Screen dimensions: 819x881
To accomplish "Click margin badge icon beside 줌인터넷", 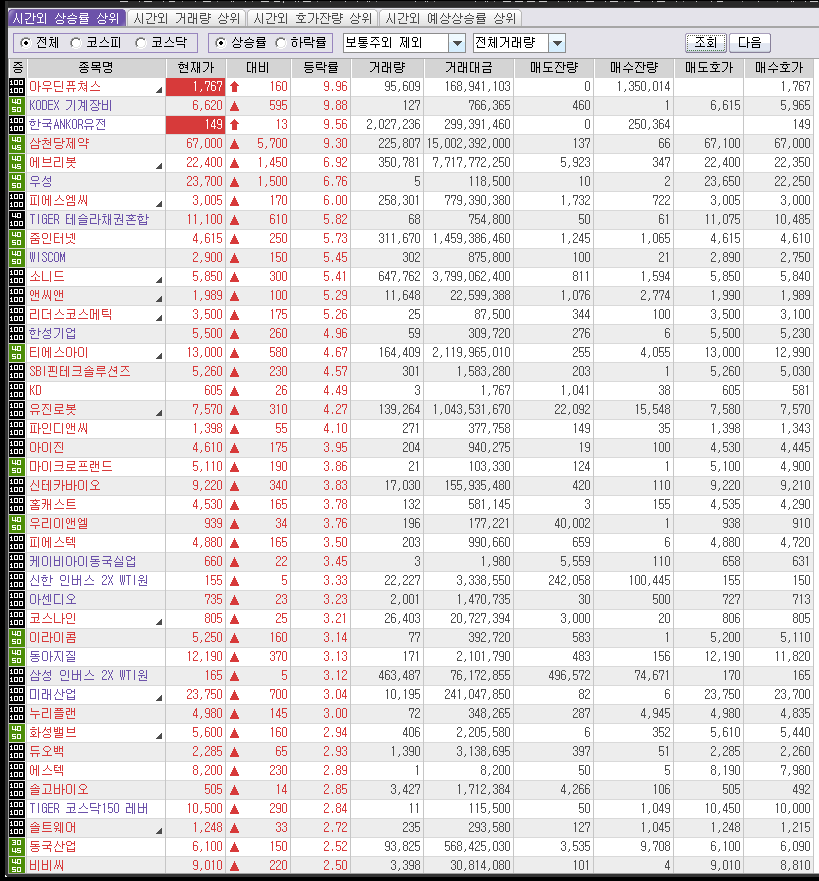I will [x=16, y=239].
